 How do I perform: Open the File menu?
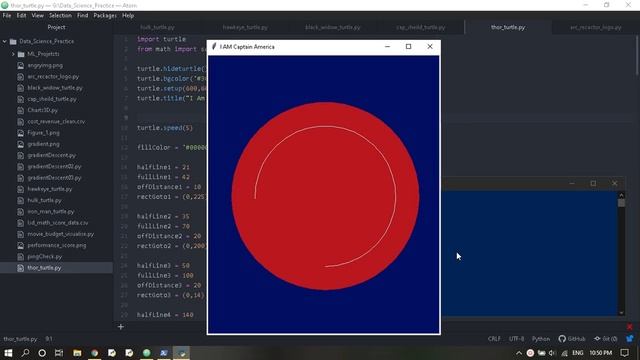(7, 16)
